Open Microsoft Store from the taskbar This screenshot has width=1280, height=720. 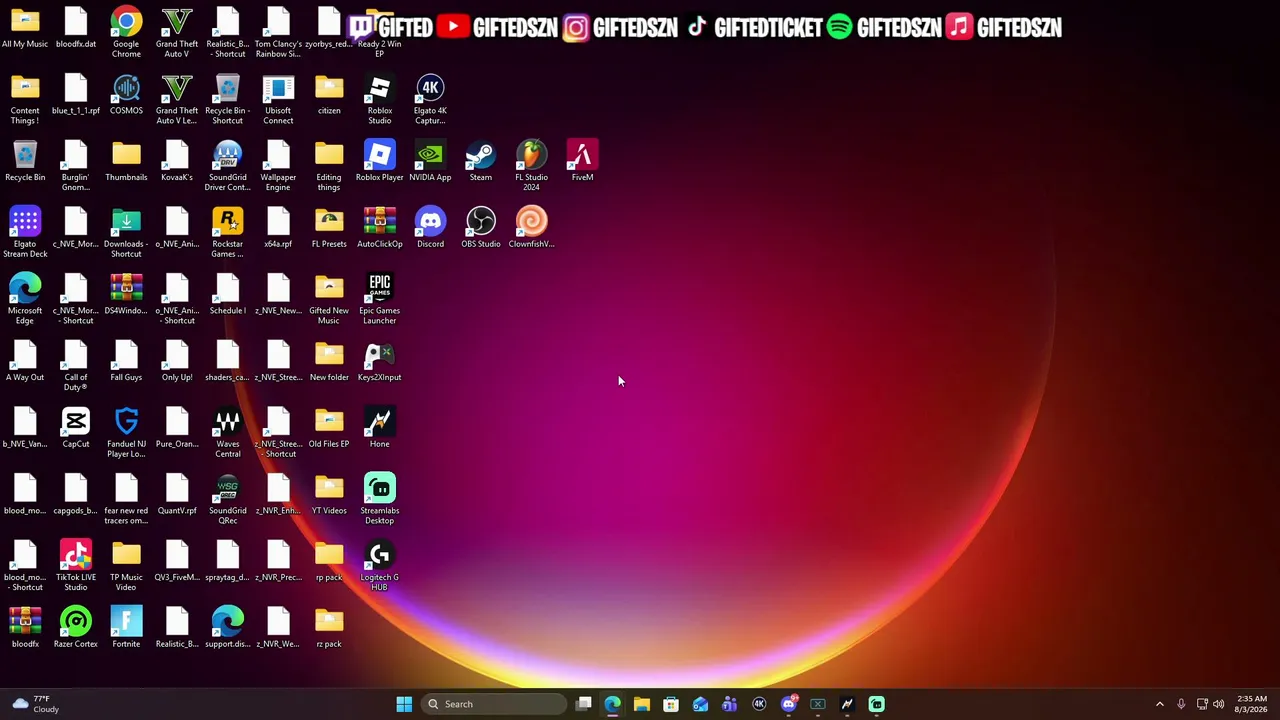coord(671,704)
